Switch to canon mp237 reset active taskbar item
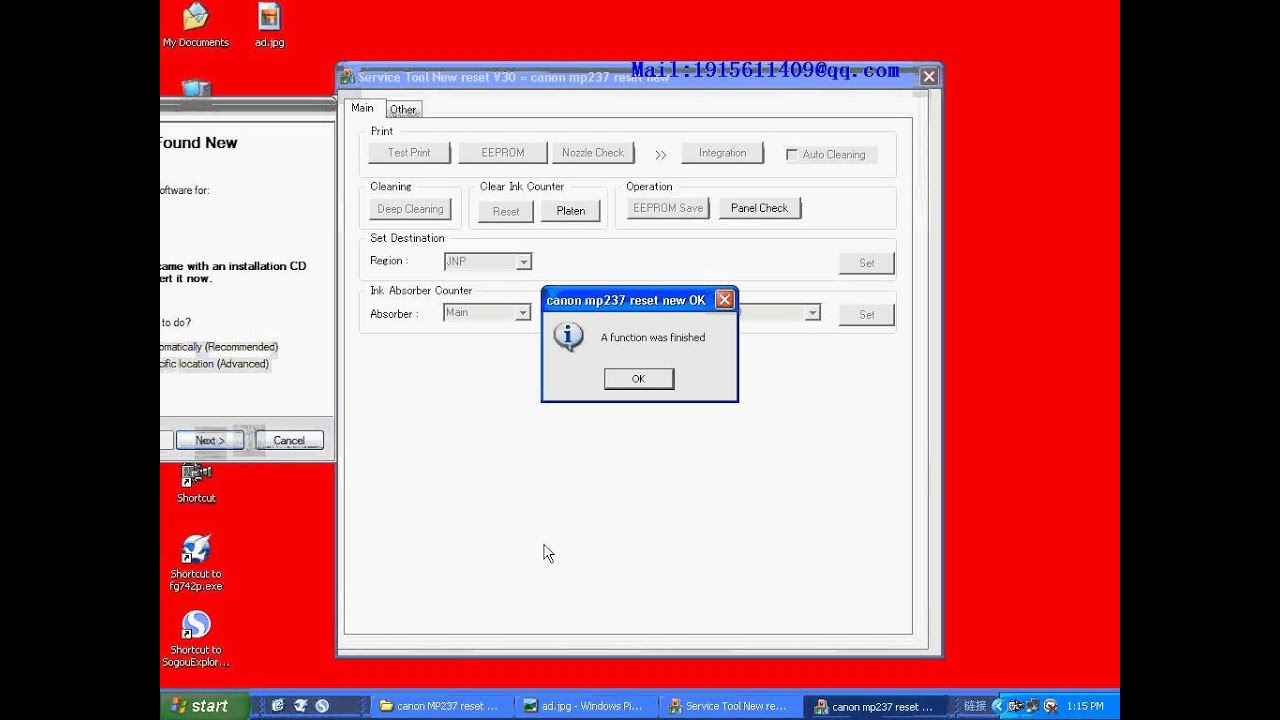1280x720 pixels. point(876,706)
